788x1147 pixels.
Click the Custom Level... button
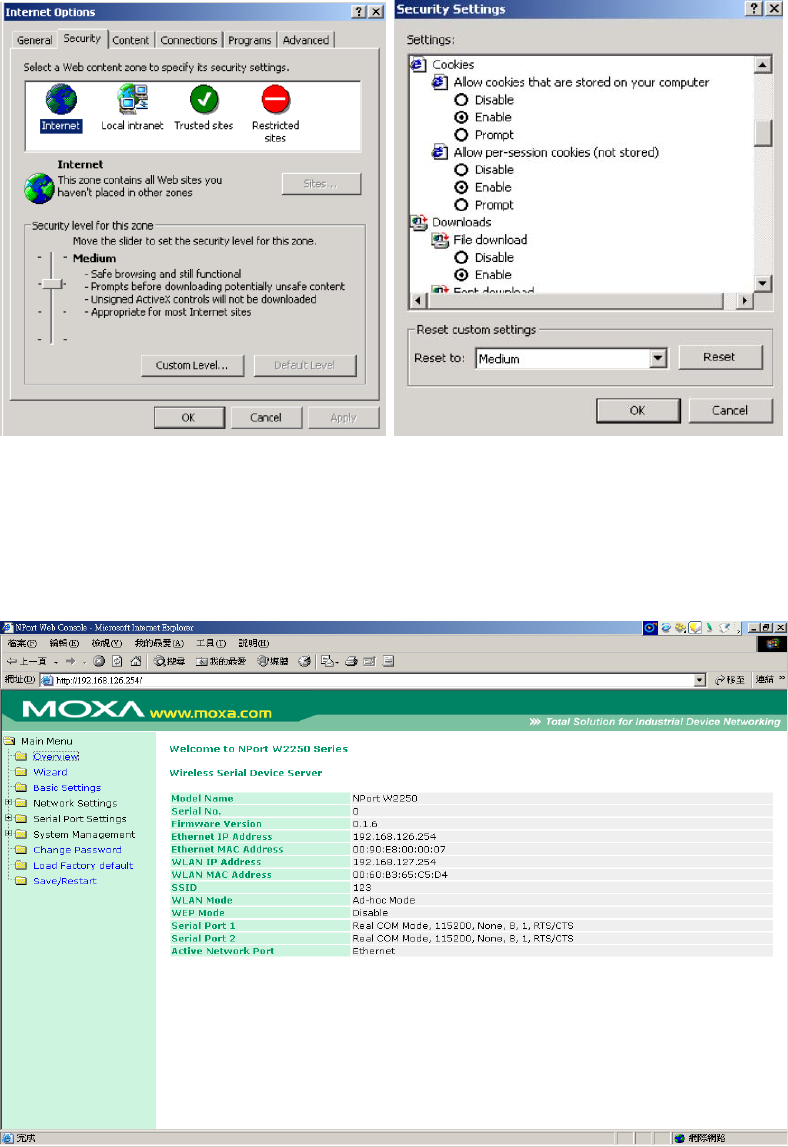[192, 365]
